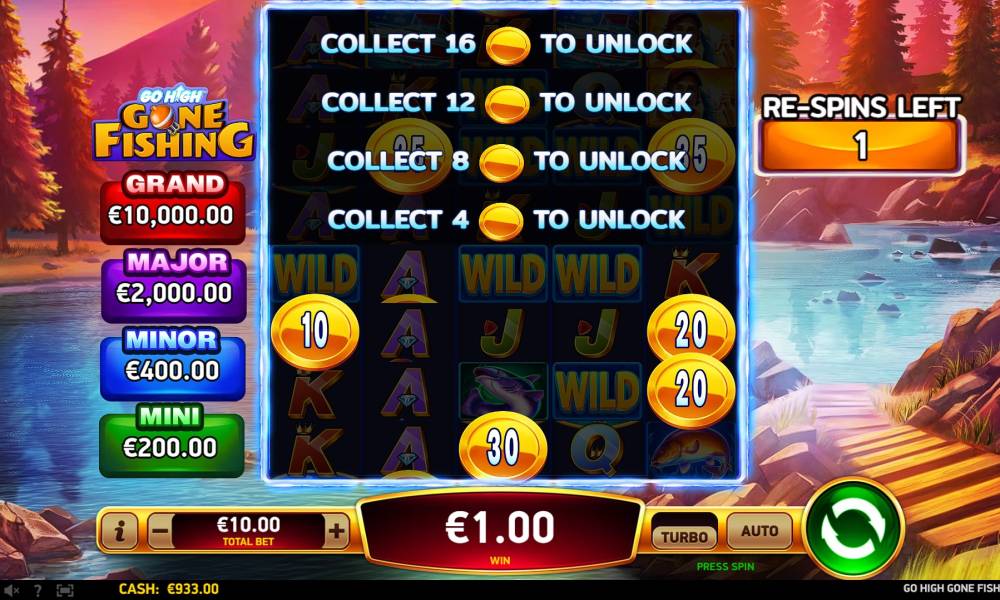Toggle Turbo mode
The width and height of the screenshot is (1000, 600).
click(684, 536)
